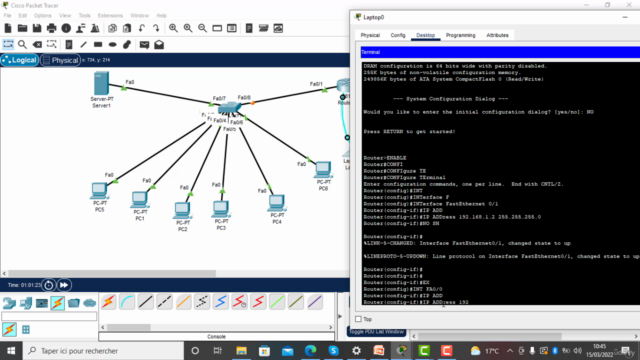This screenshot has height=360, width=640.
Task: Open the Tools menu
Action: [x=84, y=16]
